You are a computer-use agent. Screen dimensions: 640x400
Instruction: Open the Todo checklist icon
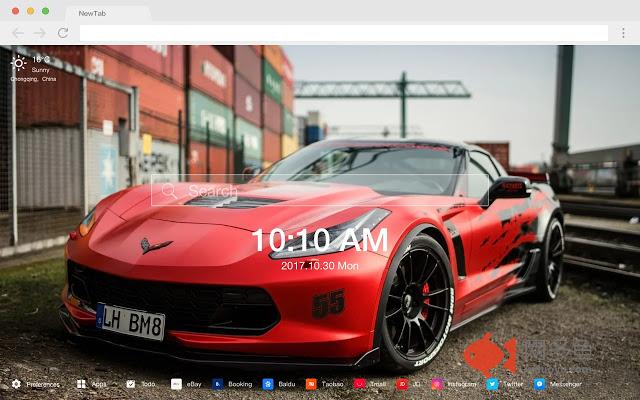131,384
